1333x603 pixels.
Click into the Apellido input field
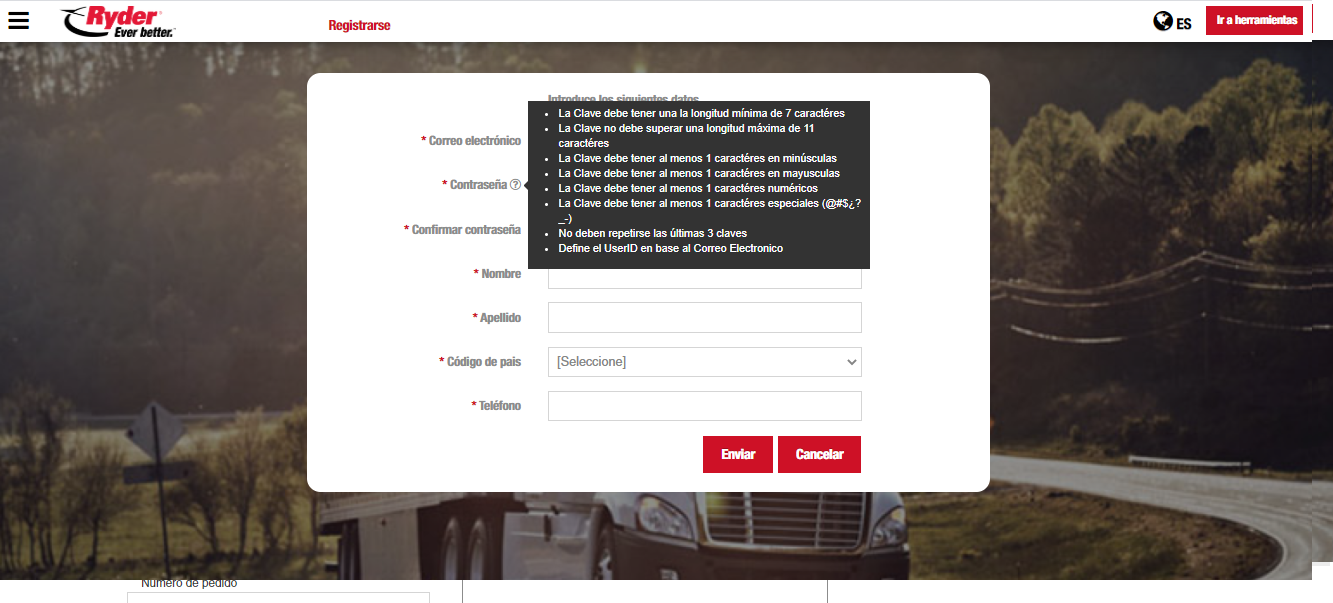coord(704,318)
